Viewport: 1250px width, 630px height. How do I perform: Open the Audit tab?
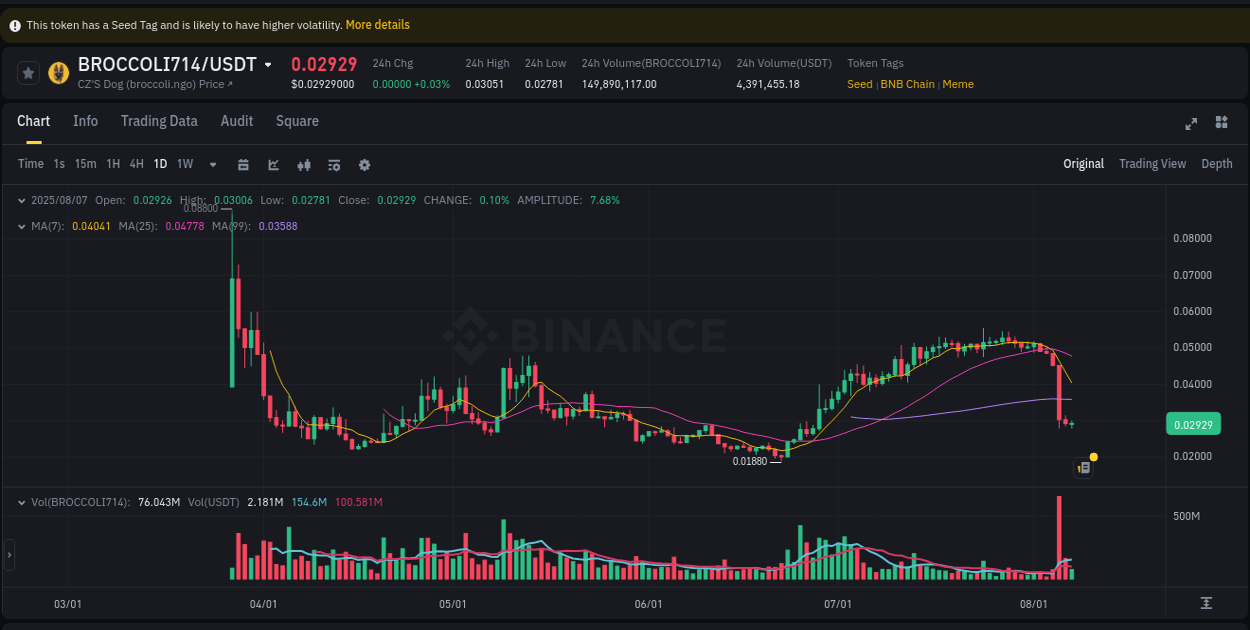click(x=236, y=121)
